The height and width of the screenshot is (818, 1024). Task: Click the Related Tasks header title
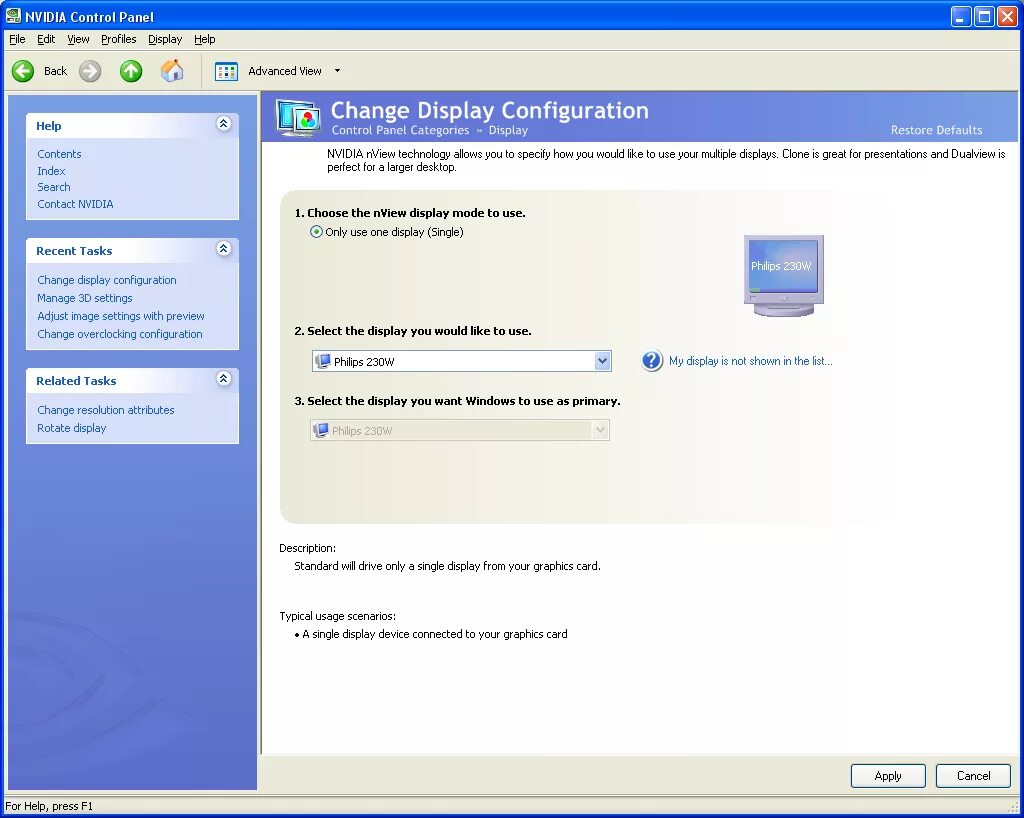76,381
